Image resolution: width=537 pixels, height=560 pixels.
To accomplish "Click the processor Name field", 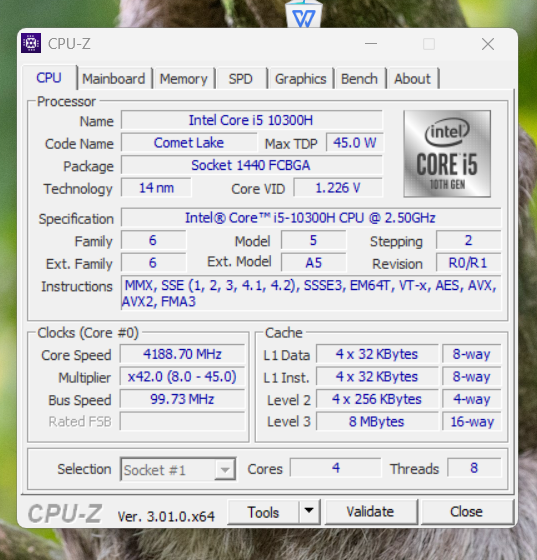I will (x=251, y=120).
